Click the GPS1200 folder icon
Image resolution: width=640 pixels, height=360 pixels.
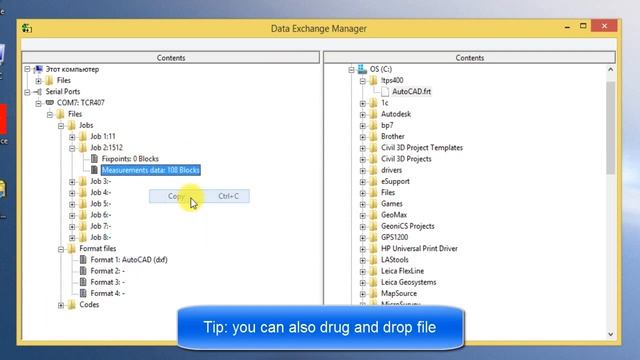[x=373, y=237]
